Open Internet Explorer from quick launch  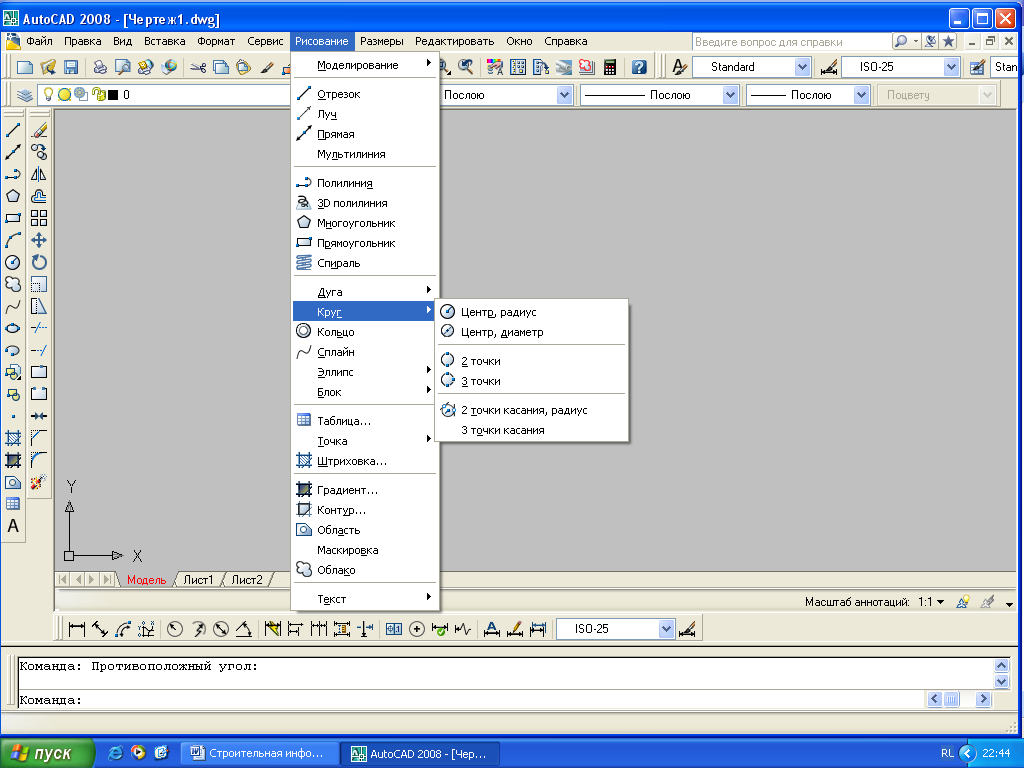115,752
